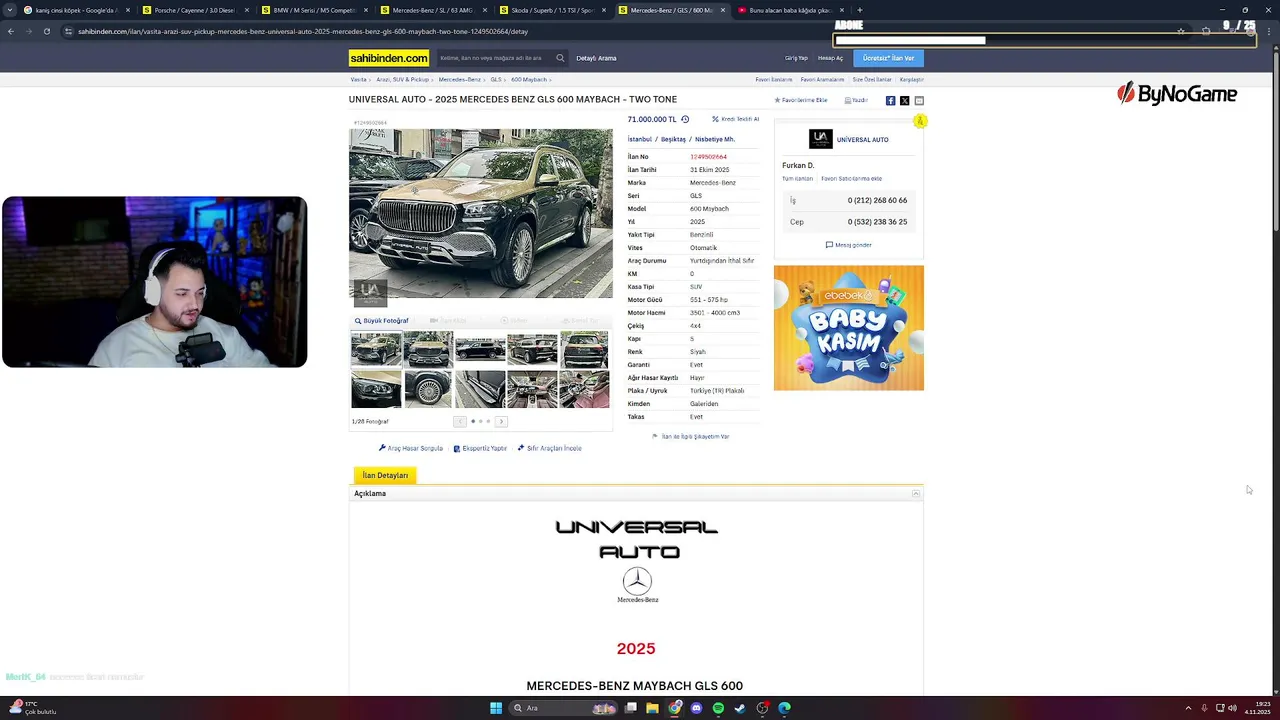Click the Arazi, SUV & Pickup breadcrumb

(402, 79)
